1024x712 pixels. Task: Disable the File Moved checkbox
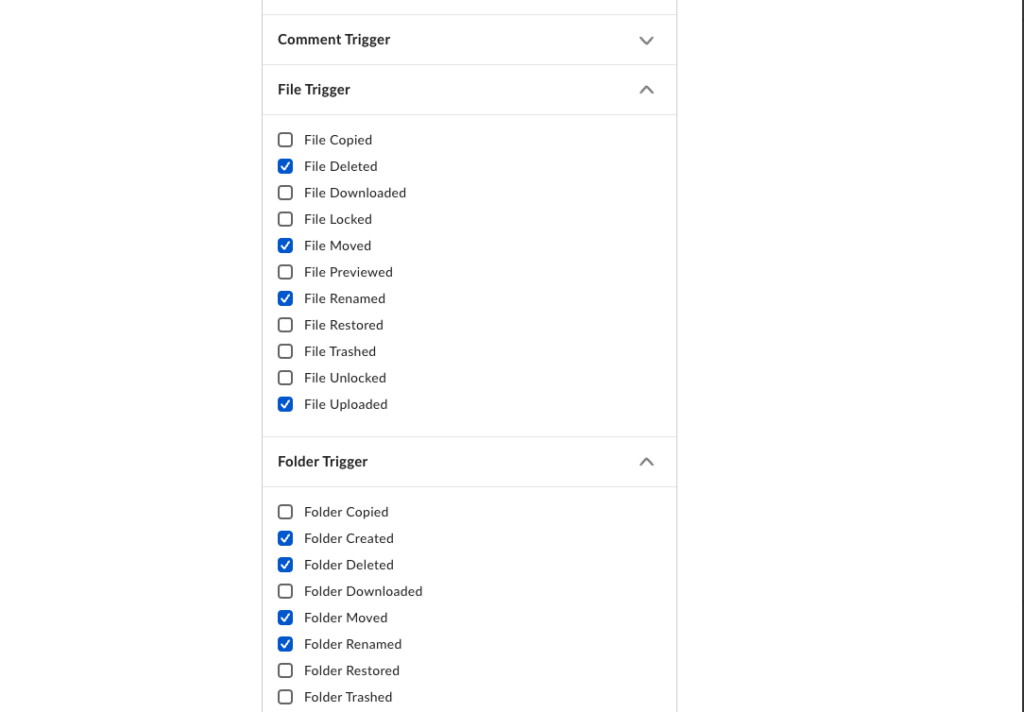pos(286,246)
